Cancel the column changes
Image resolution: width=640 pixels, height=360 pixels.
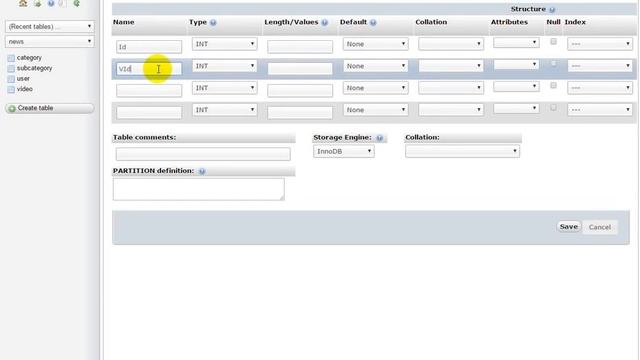pyautogui.click(x=600, y=227)
